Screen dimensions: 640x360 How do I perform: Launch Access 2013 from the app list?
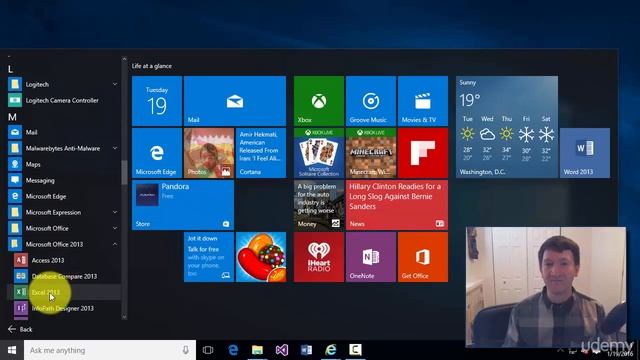(64, 260)
